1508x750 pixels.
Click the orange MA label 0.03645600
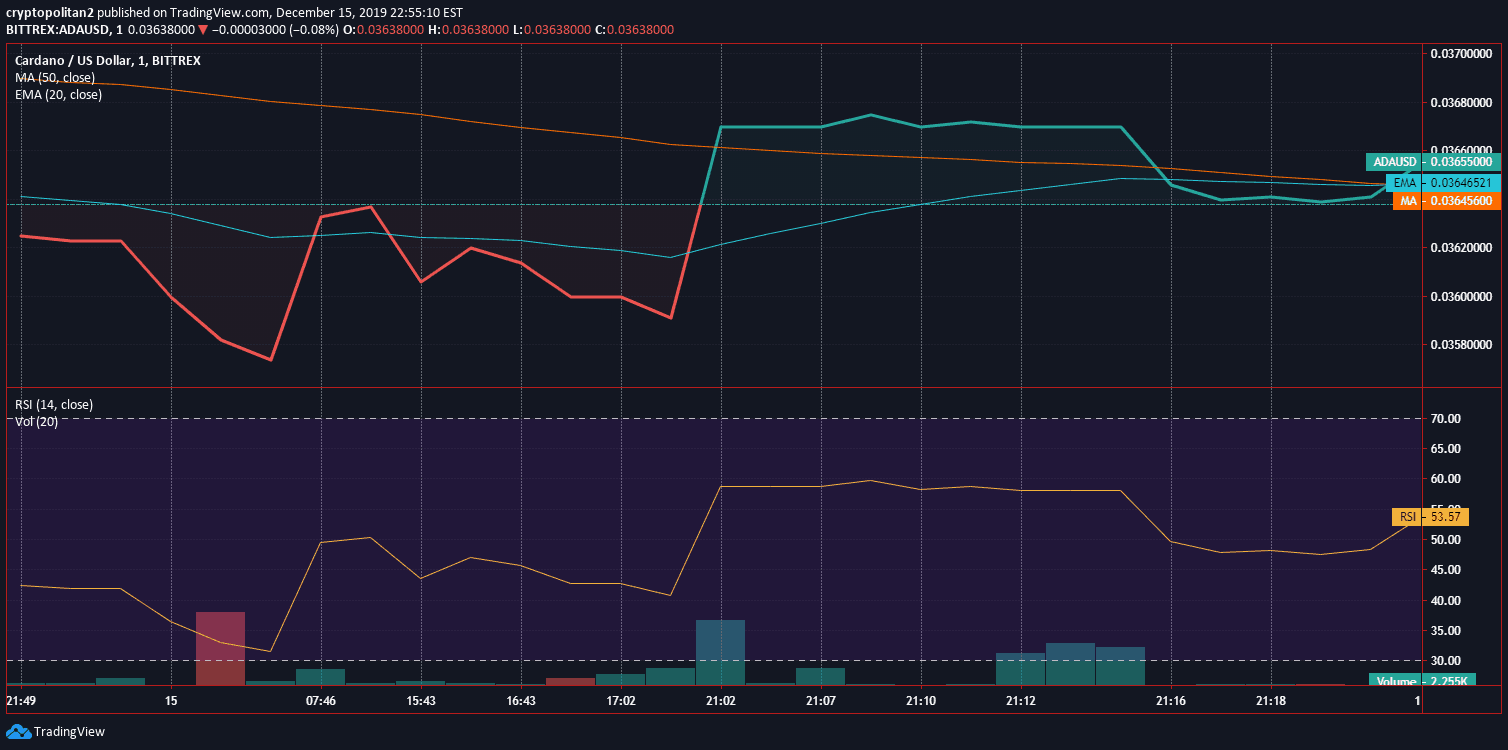pos(1447,201)
